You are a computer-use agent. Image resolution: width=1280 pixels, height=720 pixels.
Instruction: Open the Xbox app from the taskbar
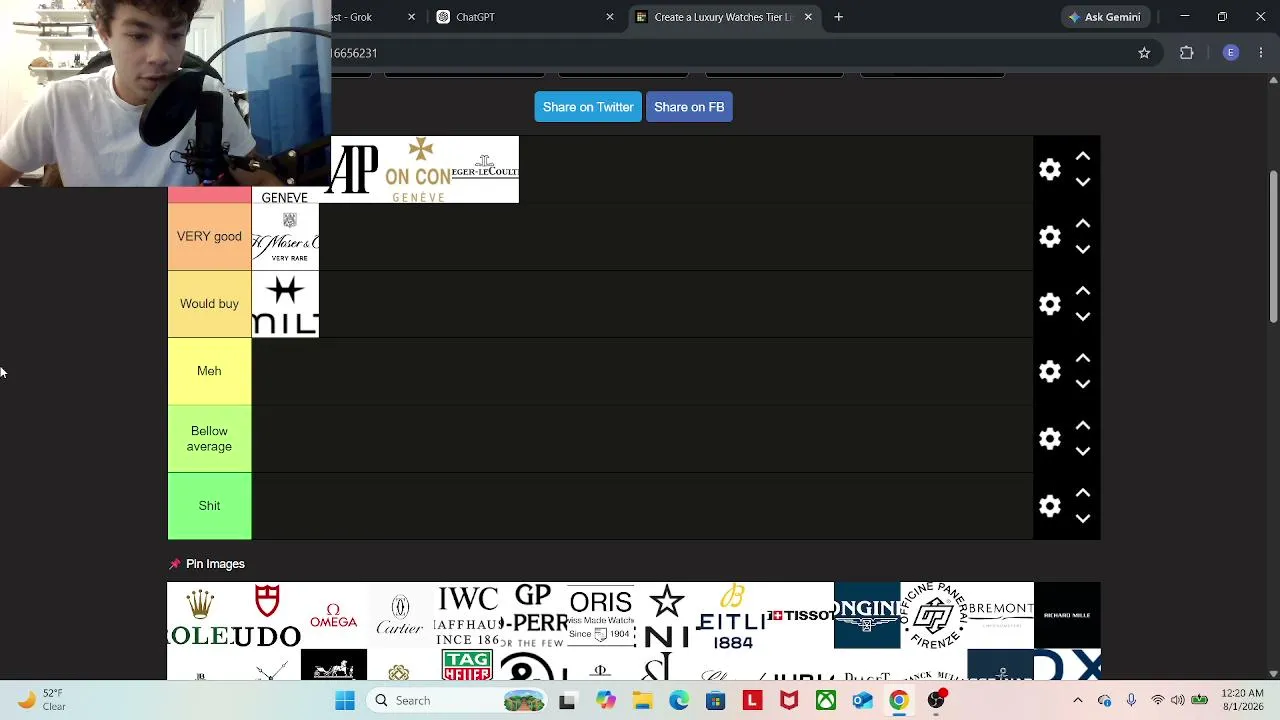click(826, 701)
